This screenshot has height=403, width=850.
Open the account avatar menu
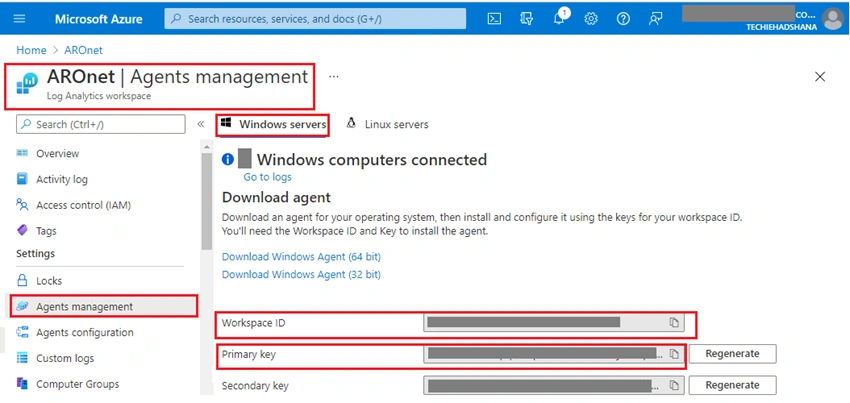[x=833, y=19]
